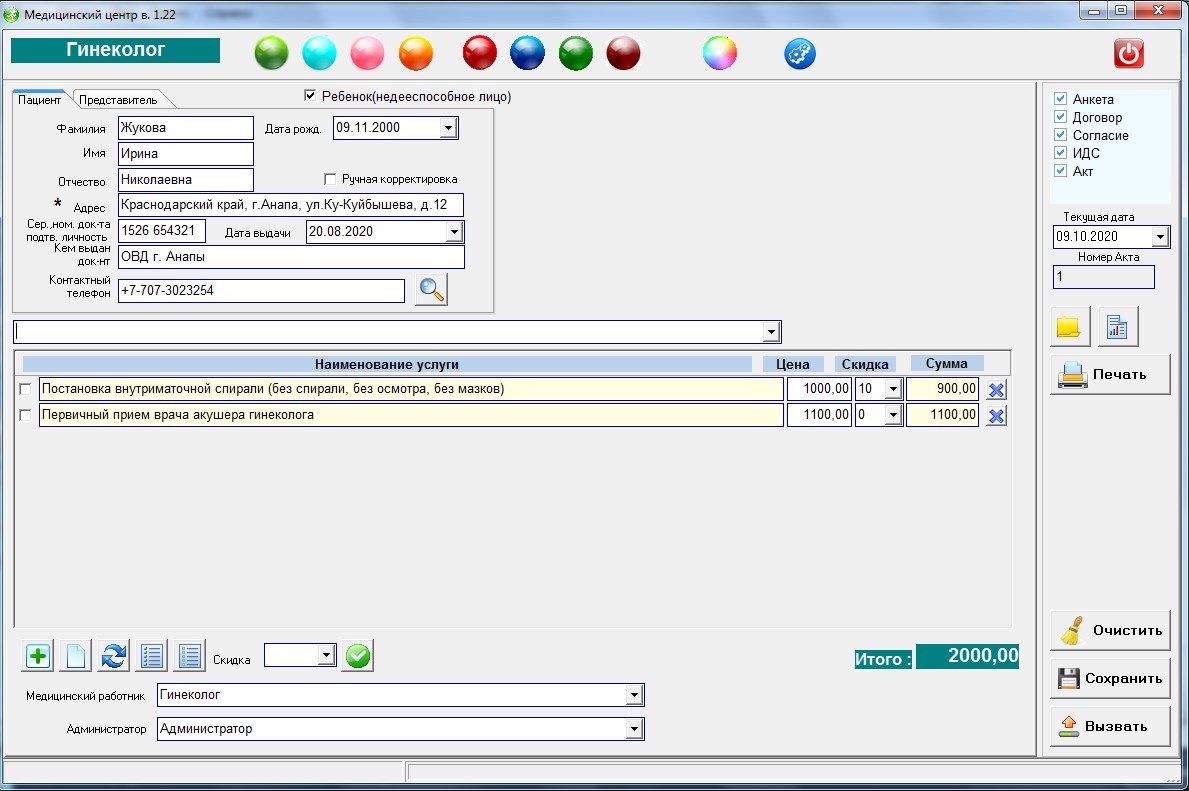Open the bottom Скидка dropdown
Image resolution: width=1189 pixels, height=791 pixels.
[326, 654]
